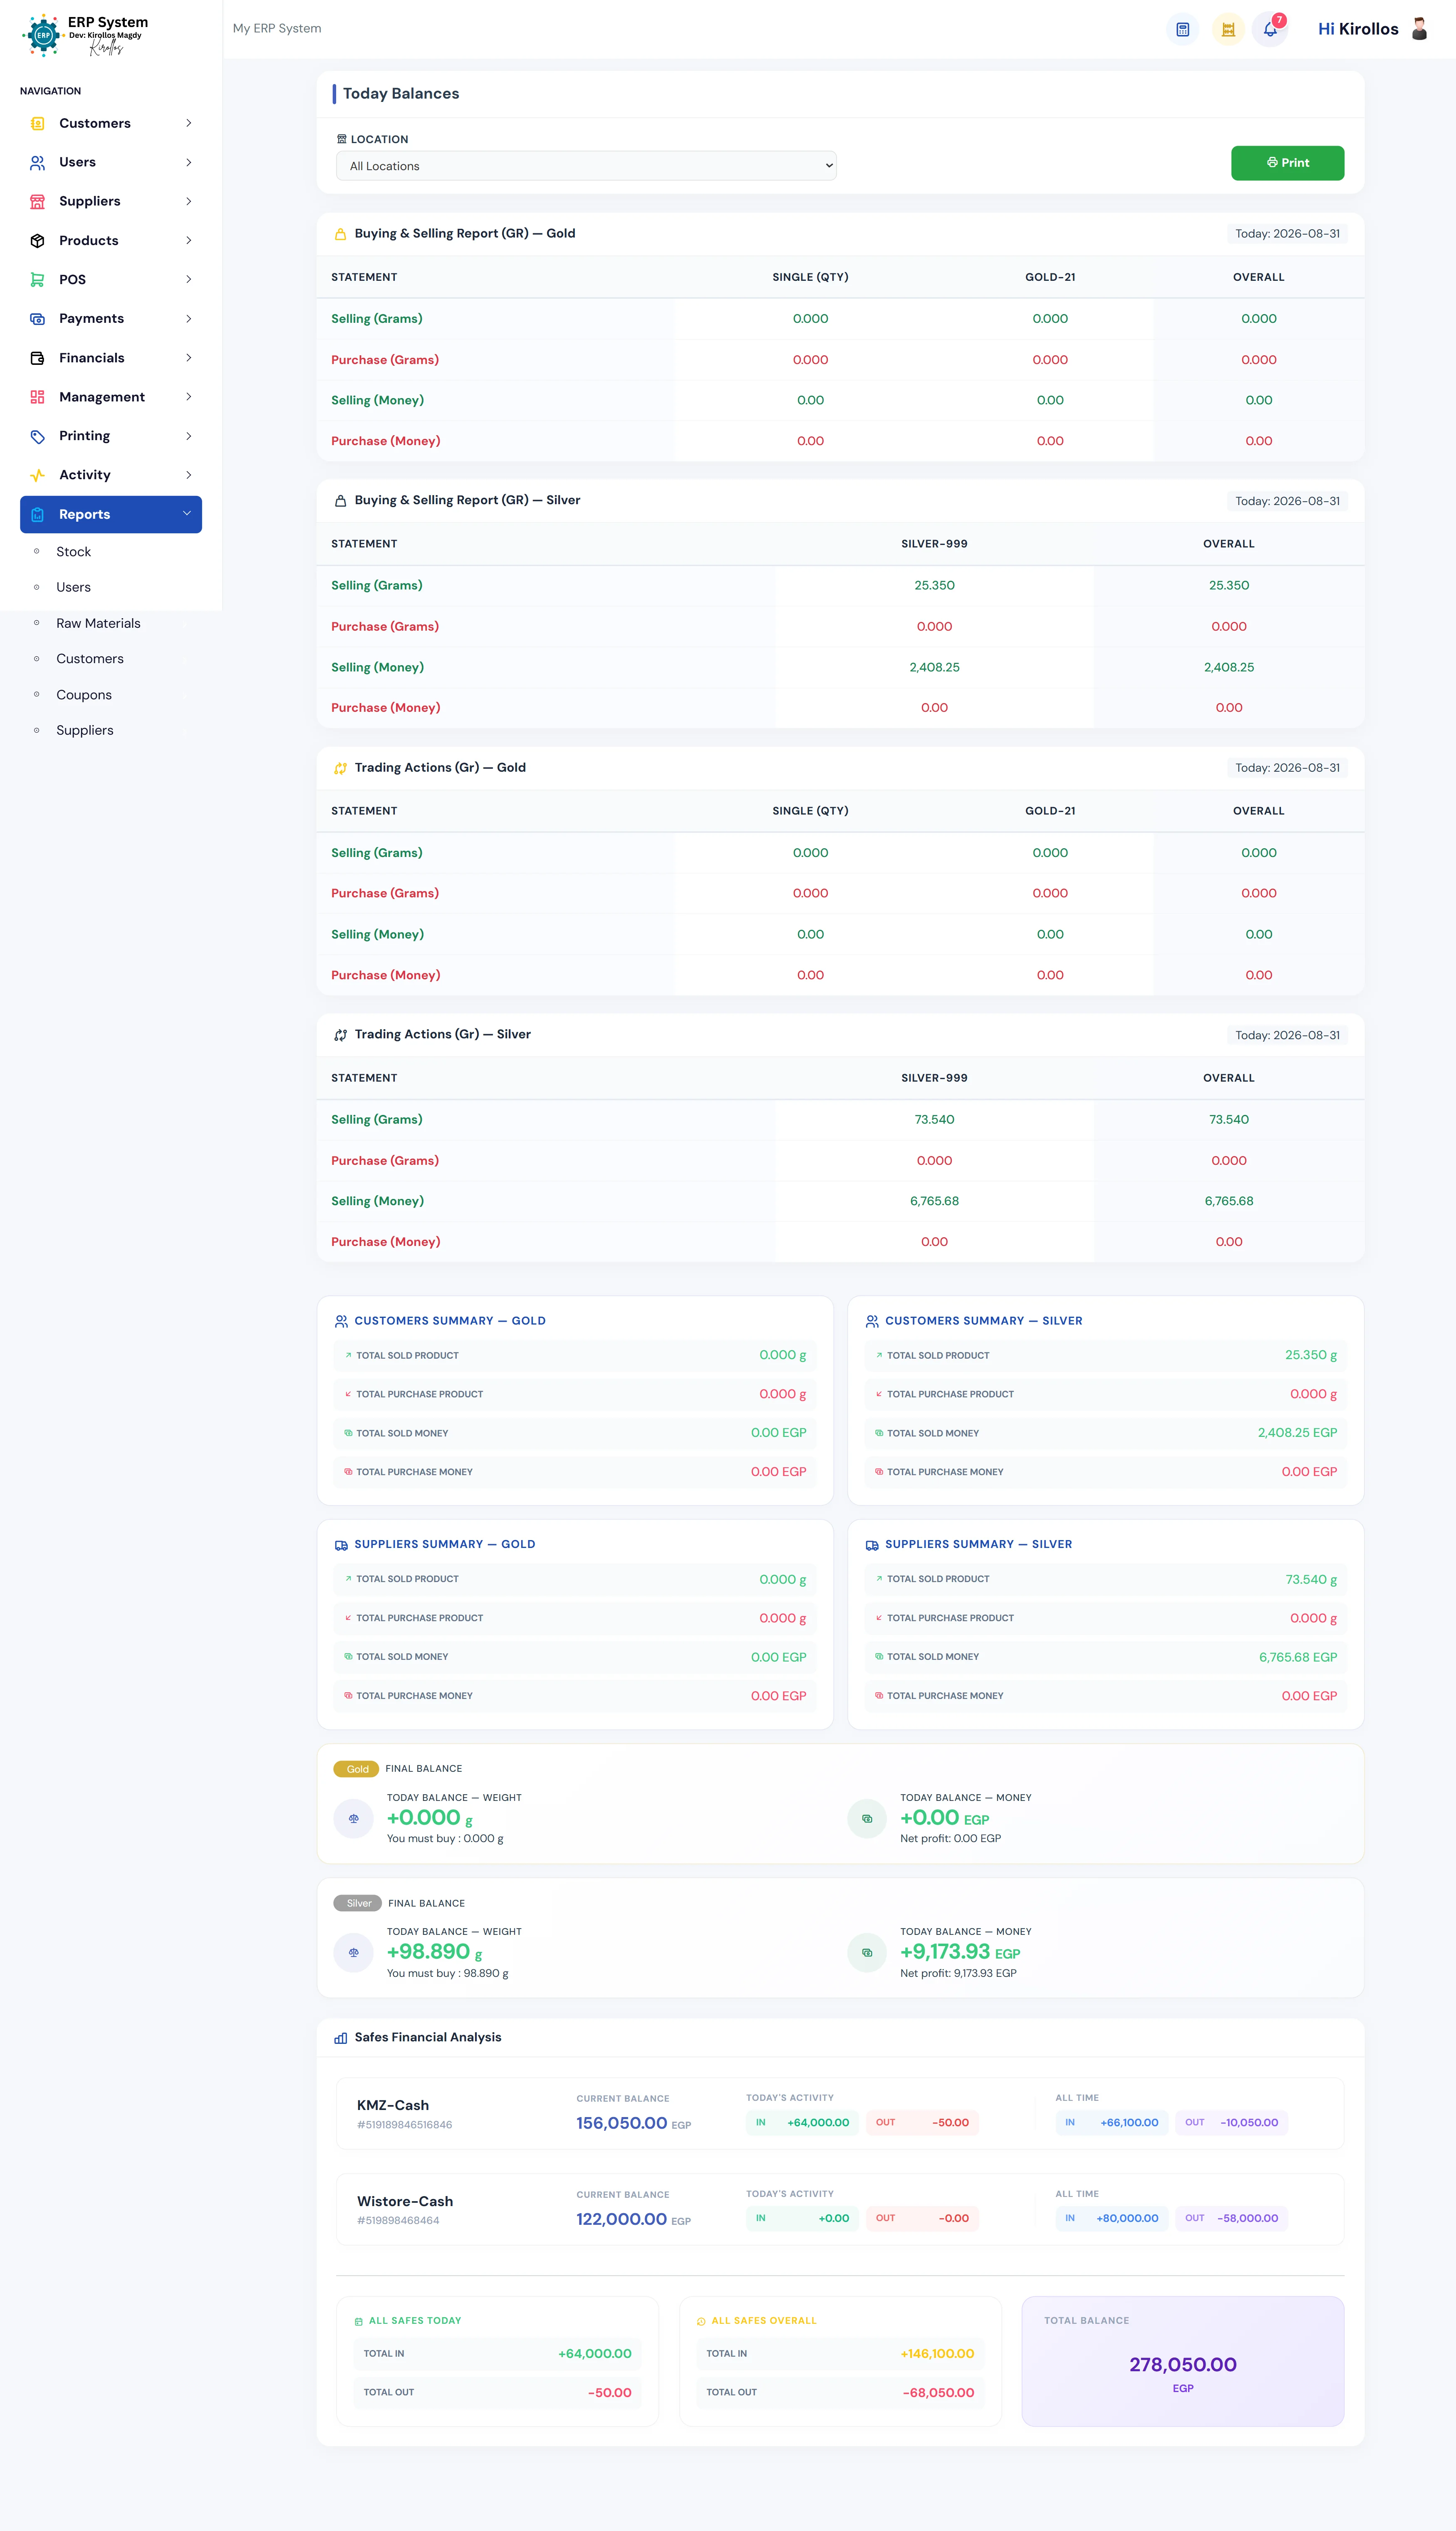Screen dimensions: 1456x2531
Task: Click the green Print button
Action: tap(1287, 163)
